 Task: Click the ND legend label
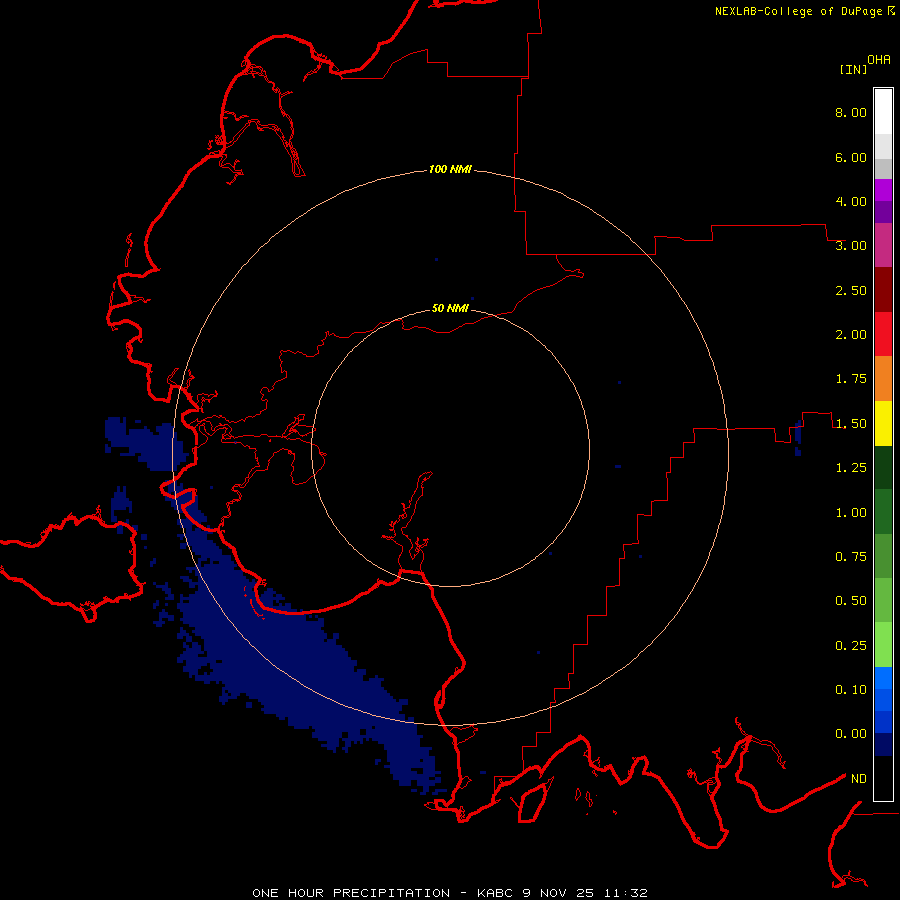point(858,779)
